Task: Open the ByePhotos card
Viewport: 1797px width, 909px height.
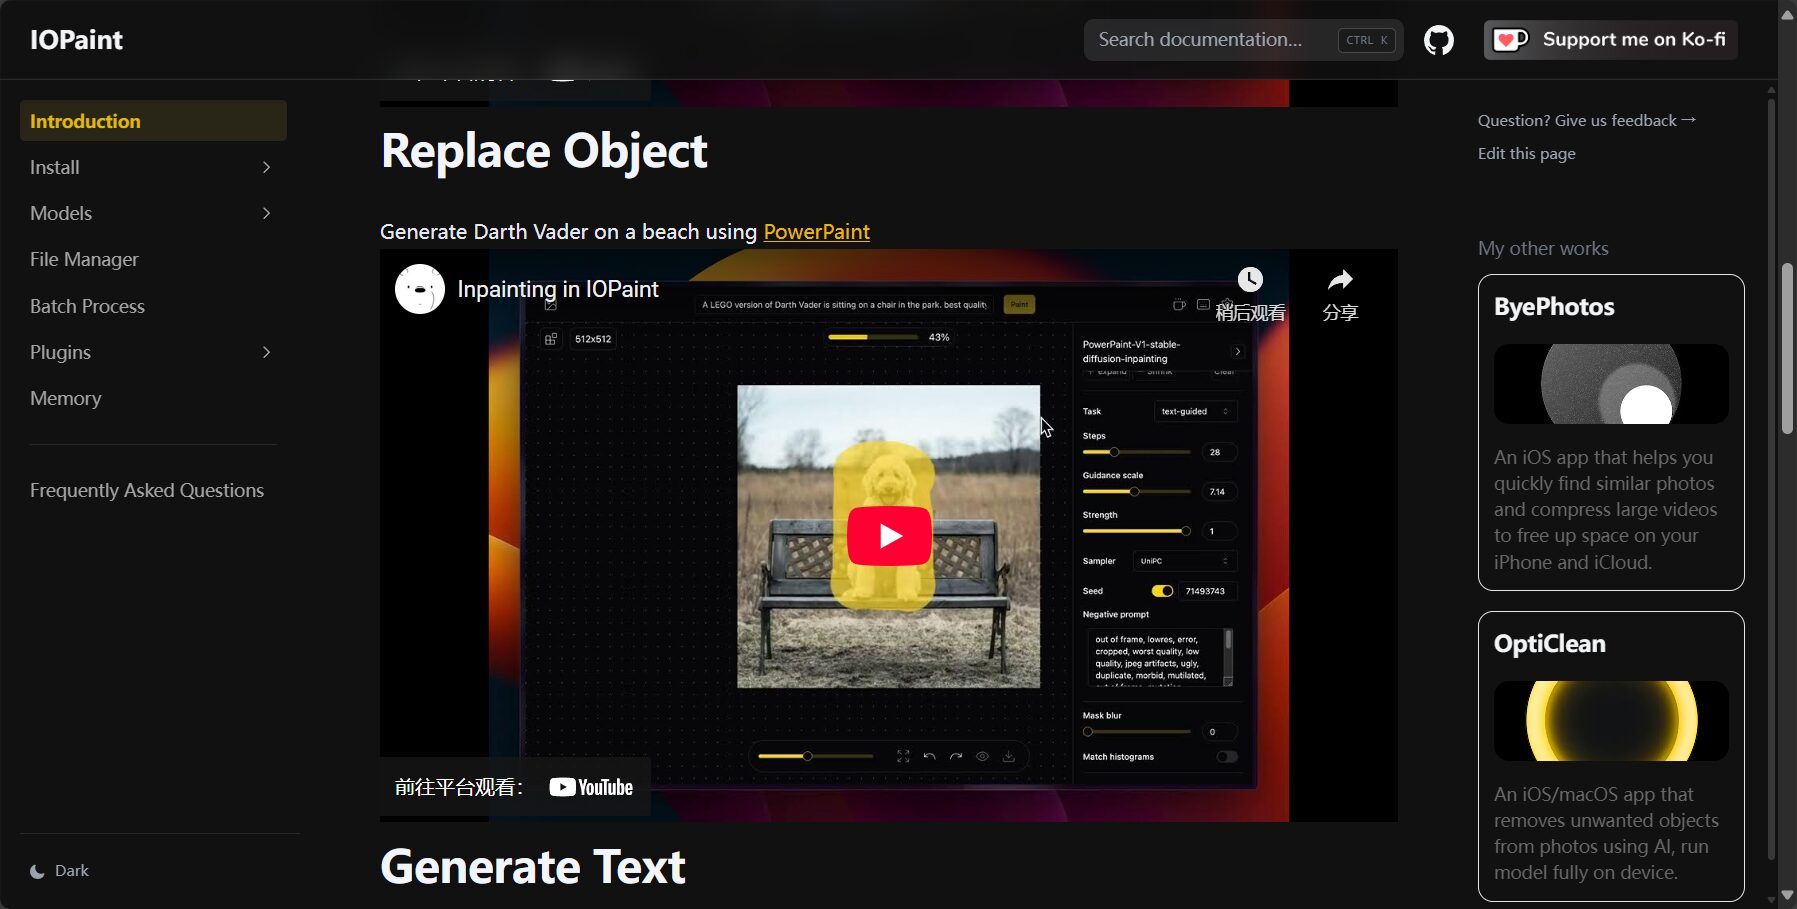Action: pyautogui.click(x=1611, y=432)
